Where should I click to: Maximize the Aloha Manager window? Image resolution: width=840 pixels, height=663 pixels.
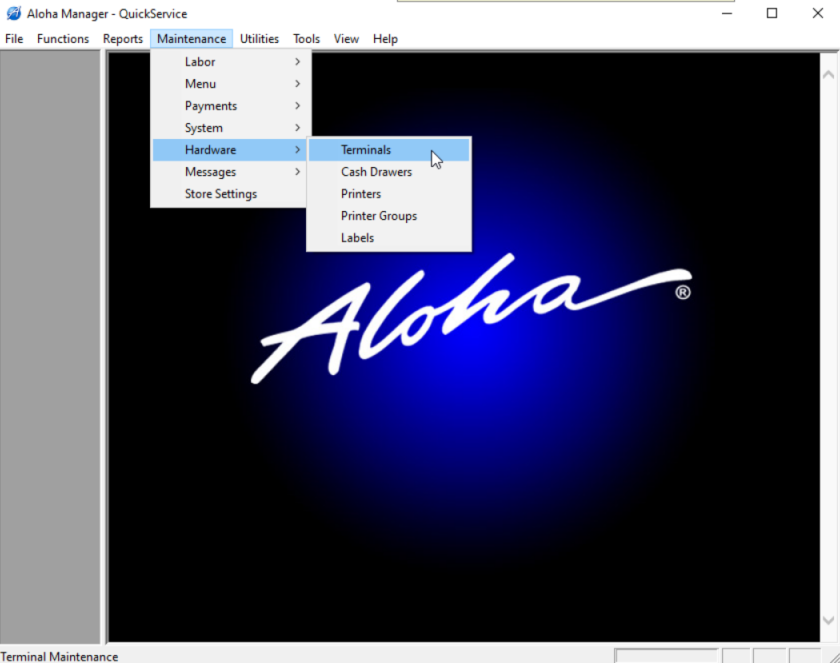pyautogui.click(x=771, y=13)
